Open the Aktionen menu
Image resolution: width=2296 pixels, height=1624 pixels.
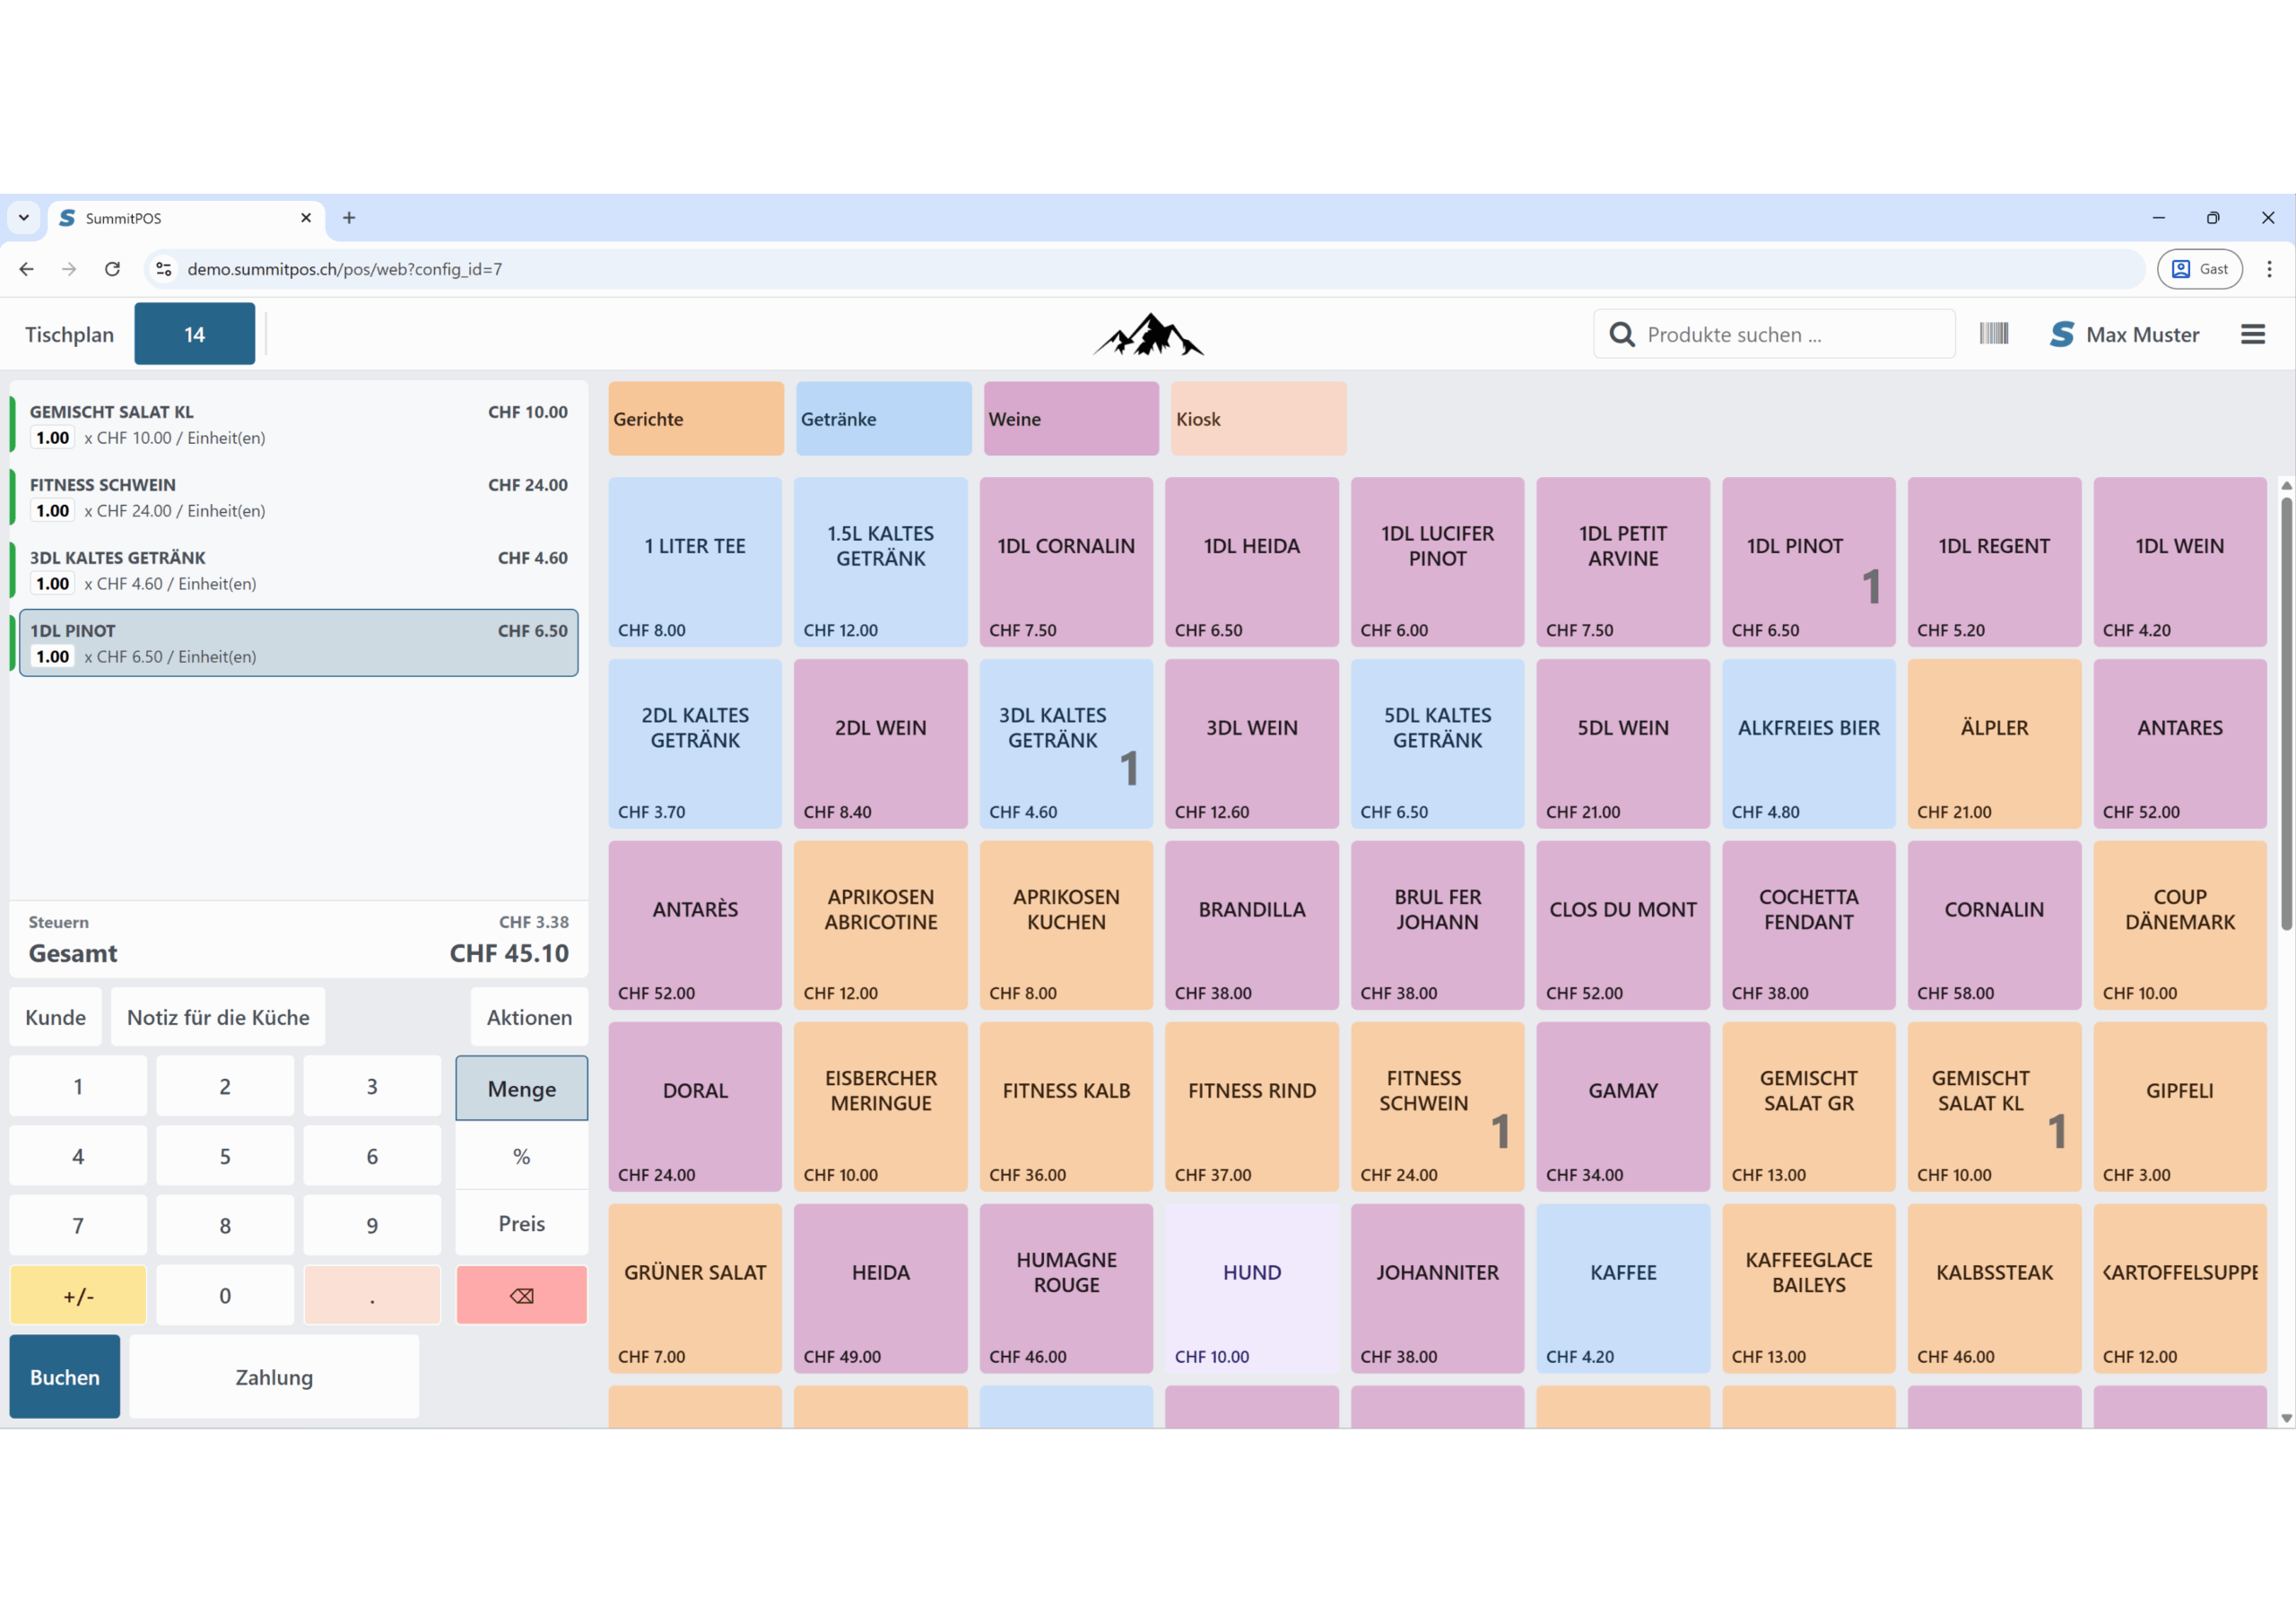[529, 1017]
